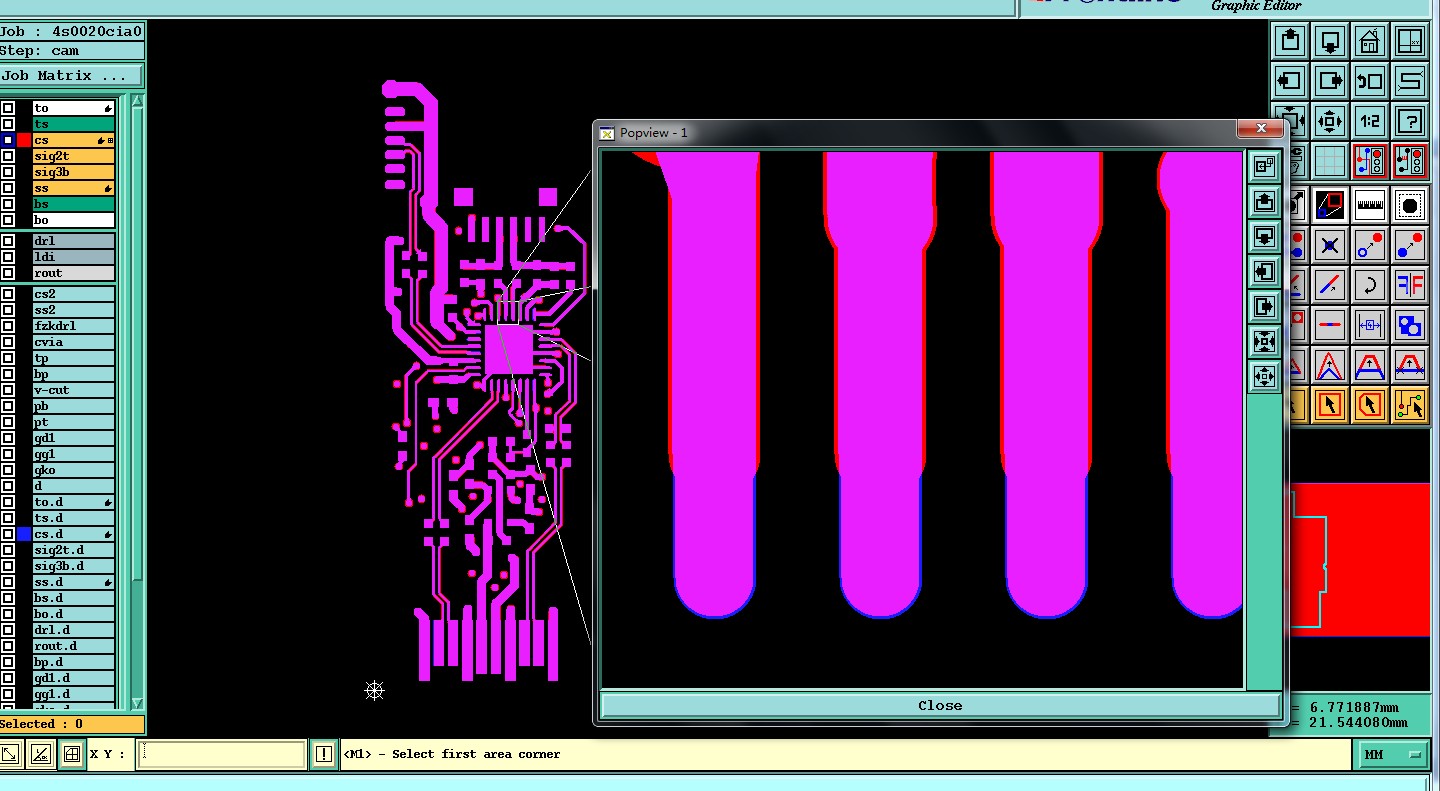This screenshot has width=1440, height=791.
Task: Select the sig2t.d layer name
Action: (74, 550)
